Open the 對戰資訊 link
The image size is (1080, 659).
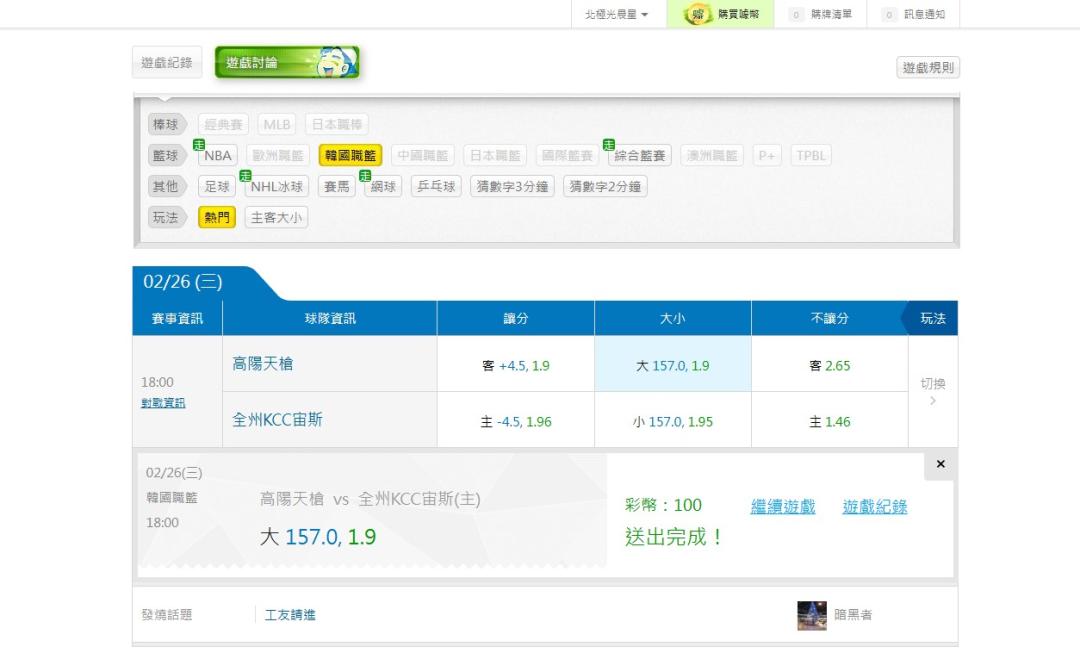[163, 404]
